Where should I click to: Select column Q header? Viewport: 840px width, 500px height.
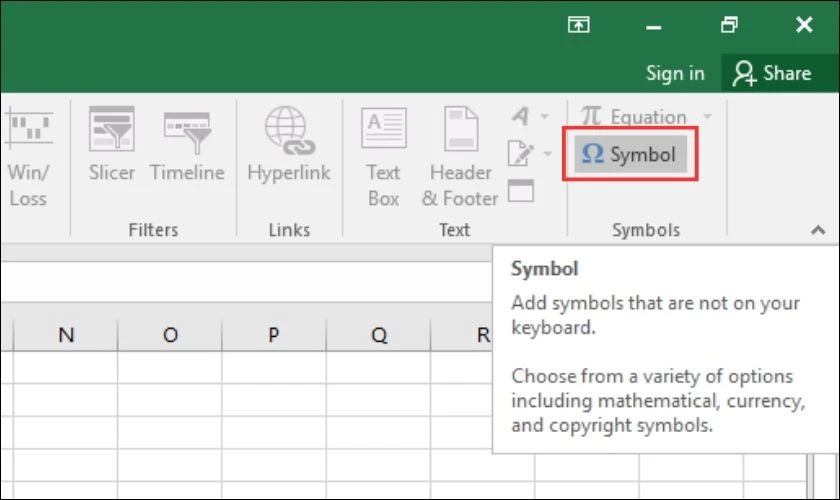[378, 335]
